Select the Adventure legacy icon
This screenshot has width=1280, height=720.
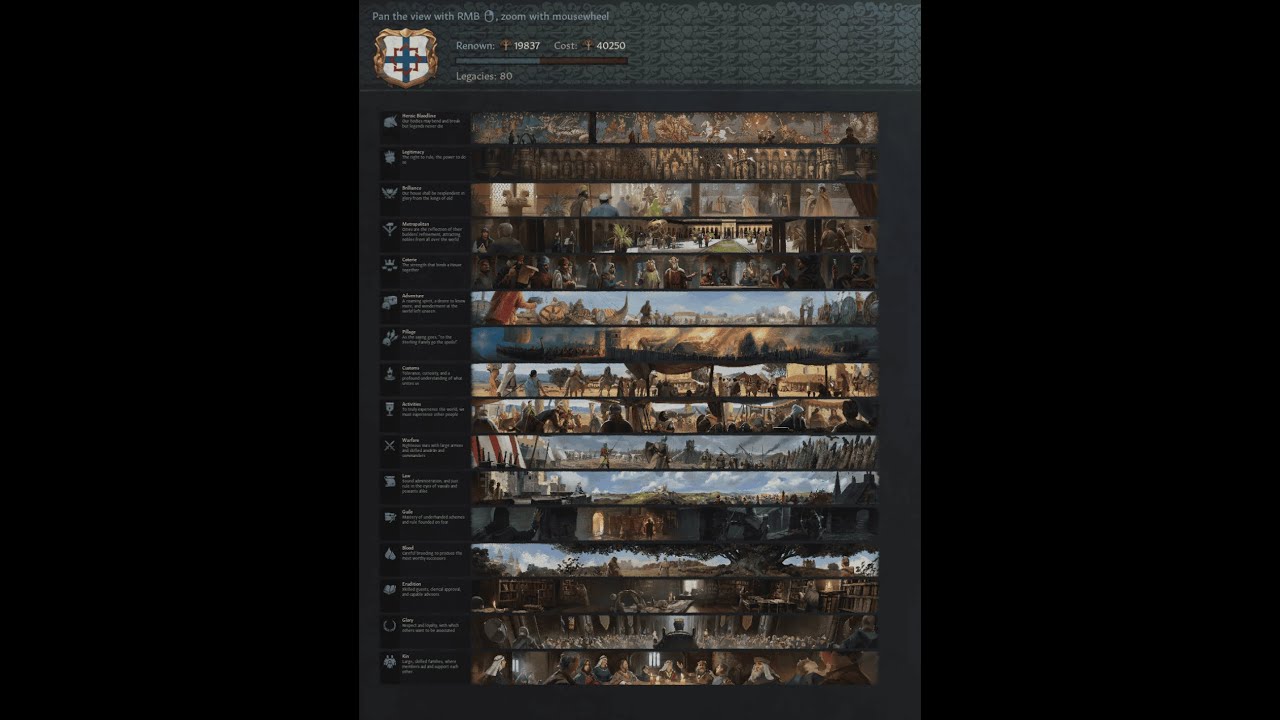pos(390,301)
